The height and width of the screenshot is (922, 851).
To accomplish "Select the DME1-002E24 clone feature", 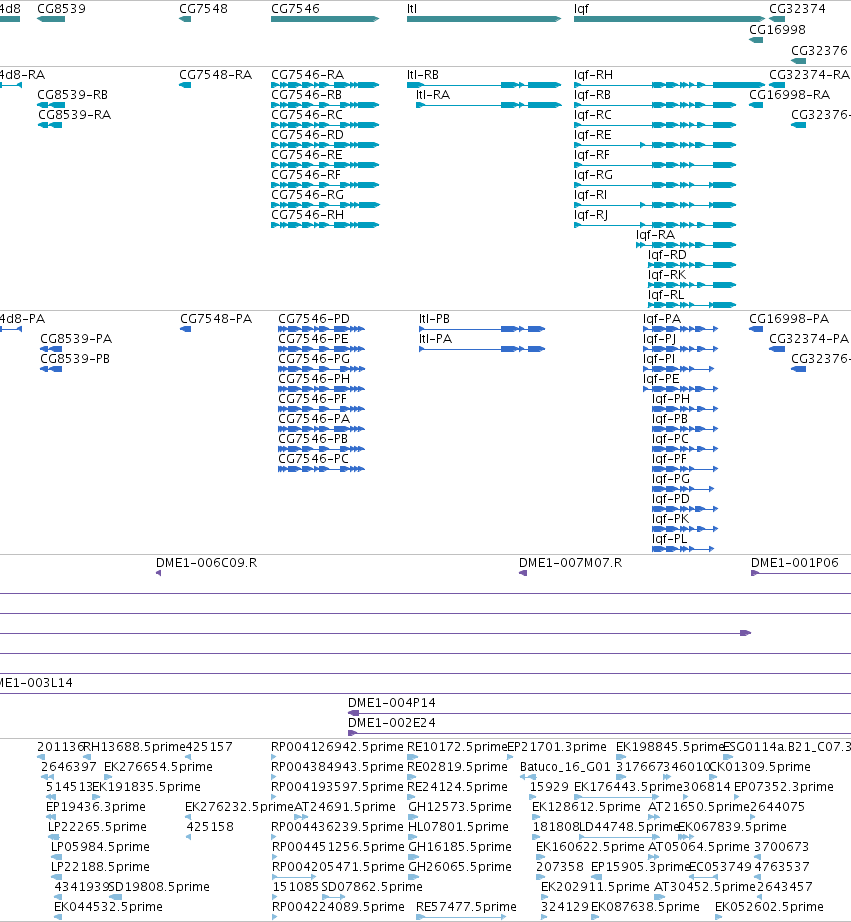I will [x=599, y=733].
